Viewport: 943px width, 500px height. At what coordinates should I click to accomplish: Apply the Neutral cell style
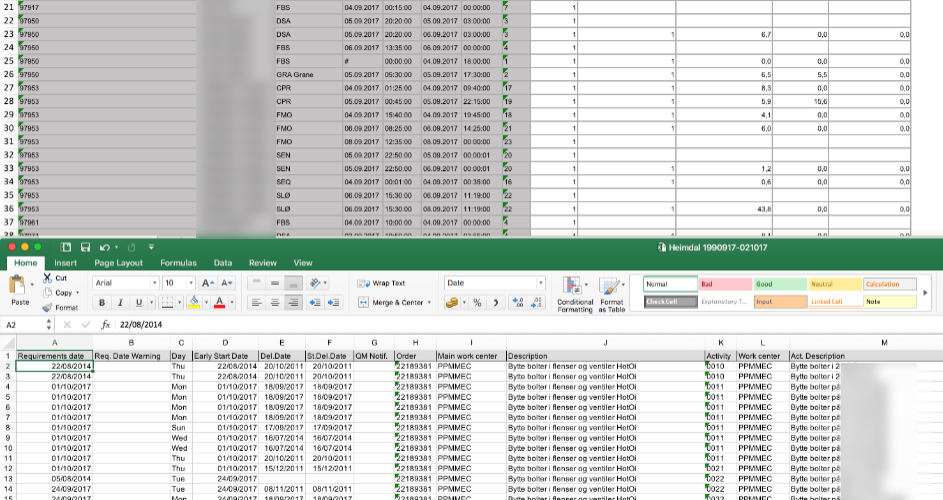pos(835,284)
